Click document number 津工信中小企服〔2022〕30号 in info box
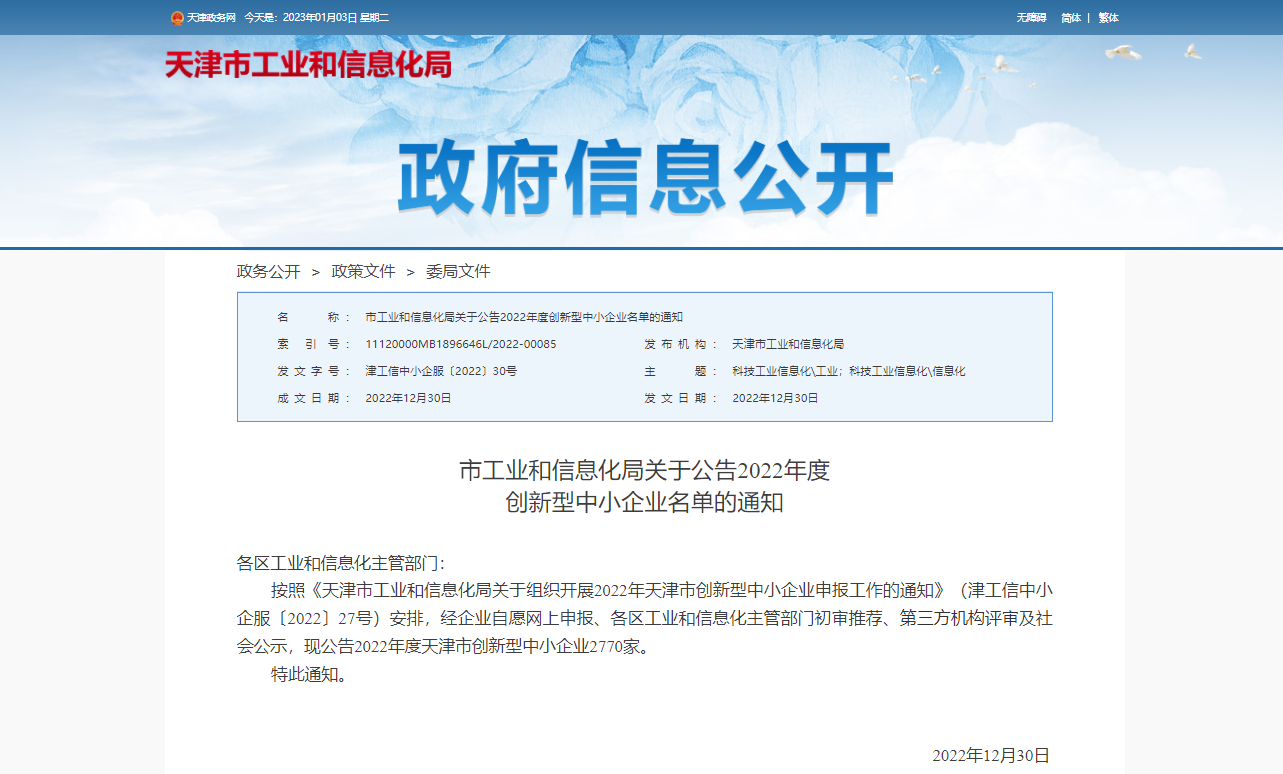Image resolution: width=1283 pixels, height=774 pixels. click(441, 371)
